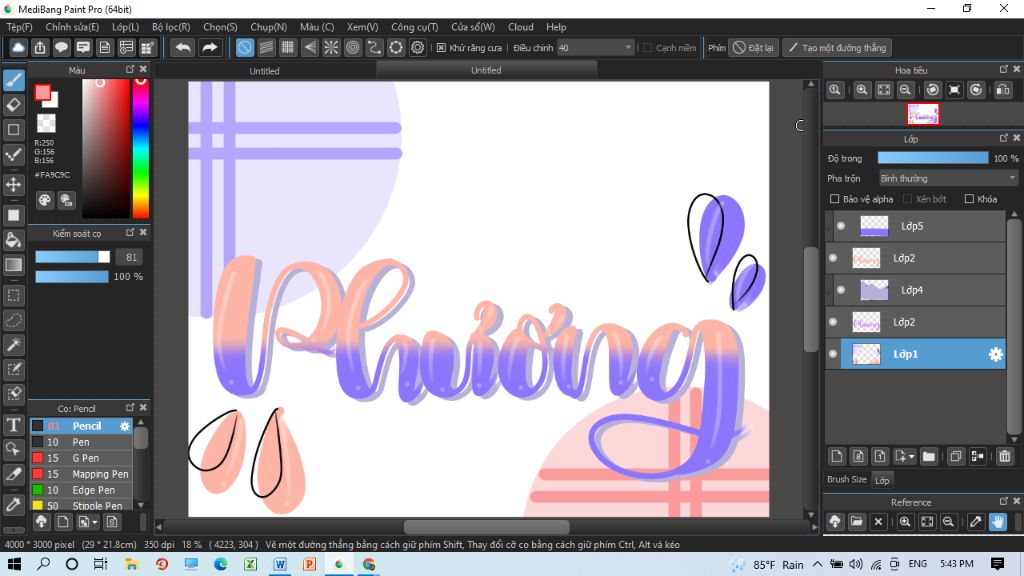Enable the Khóa checkbox
The image size is (1024, 576).
click(969, 199)
